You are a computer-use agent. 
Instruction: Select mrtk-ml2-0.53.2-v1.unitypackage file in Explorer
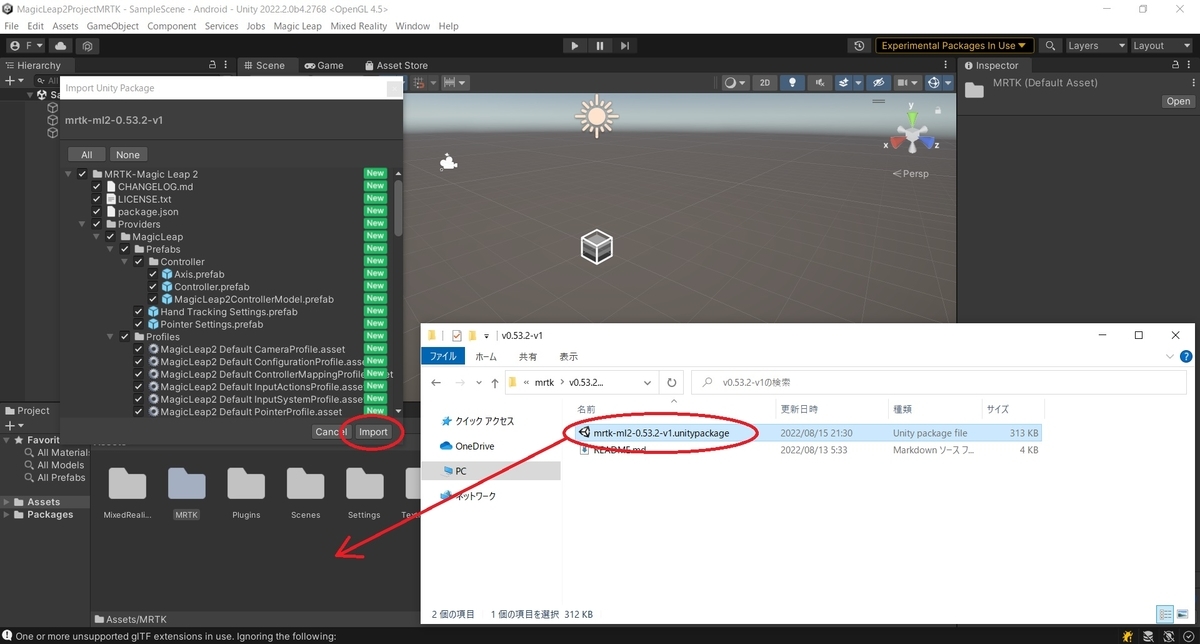pyautogui.click(x=802, y=433)
